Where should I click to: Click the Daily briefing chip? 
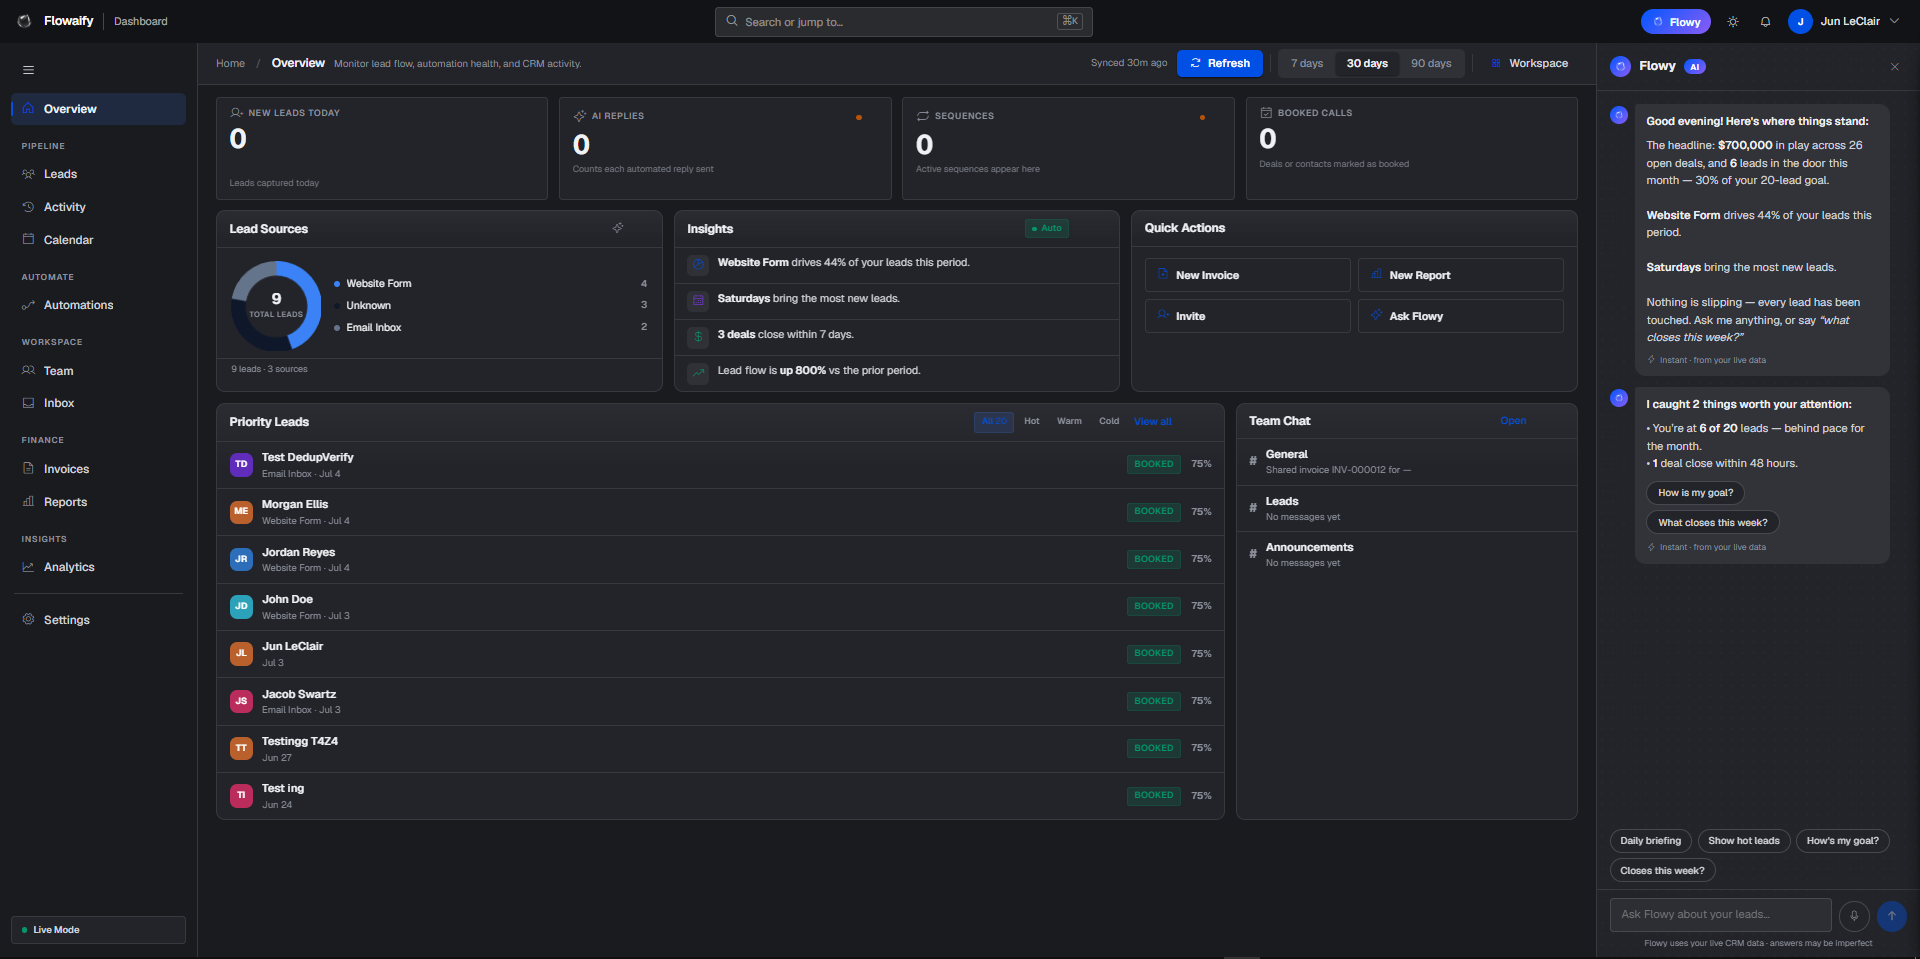(x=1650, y=841)
